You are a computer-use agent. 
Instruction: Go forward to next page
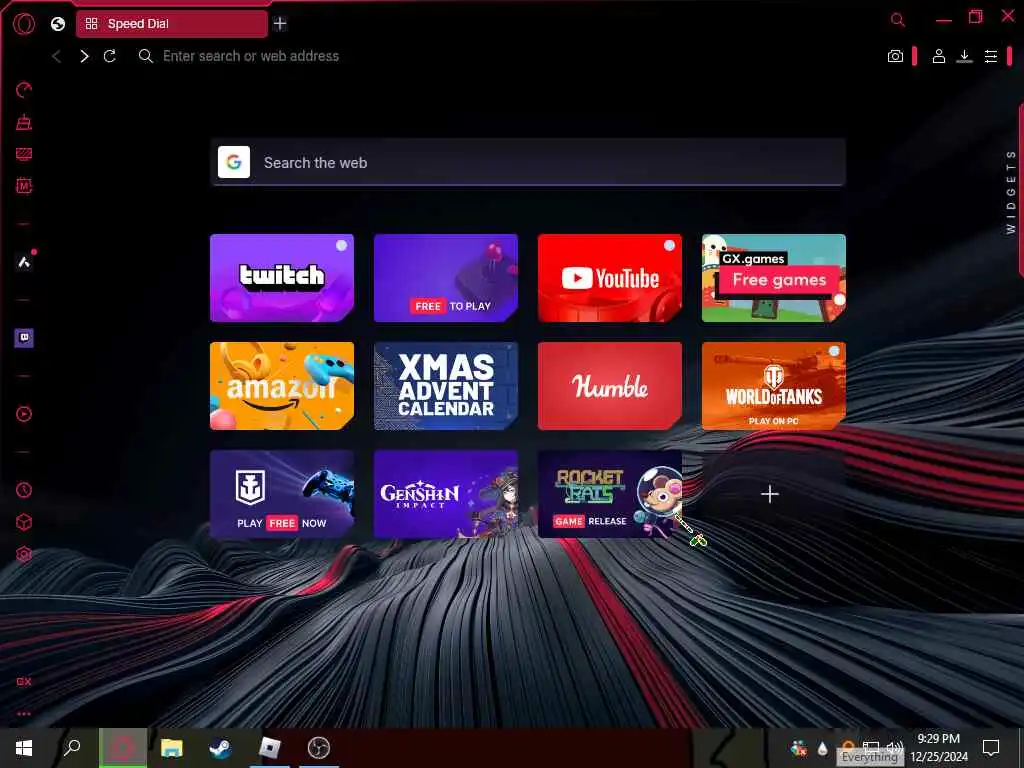[x=84, y=56]
